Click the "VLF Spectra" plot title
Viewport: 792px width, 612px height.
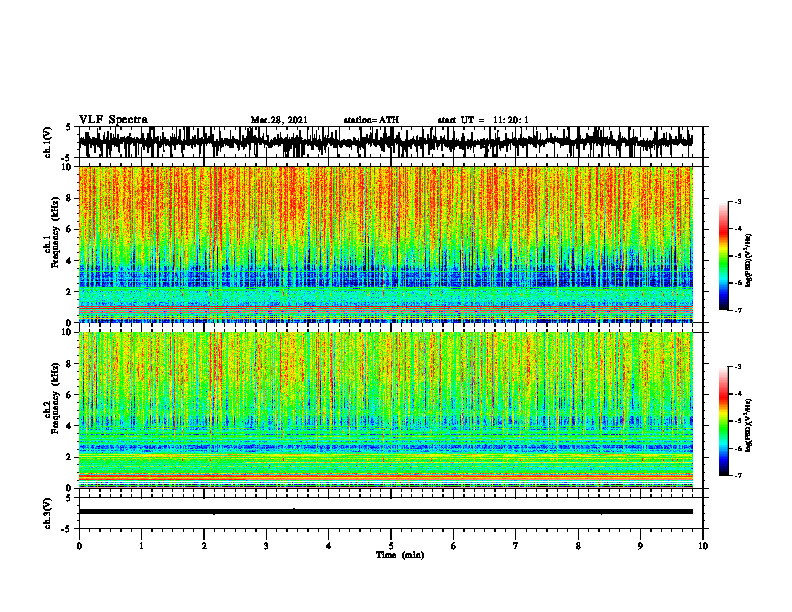pyautogui.click(x=113, y=120)
